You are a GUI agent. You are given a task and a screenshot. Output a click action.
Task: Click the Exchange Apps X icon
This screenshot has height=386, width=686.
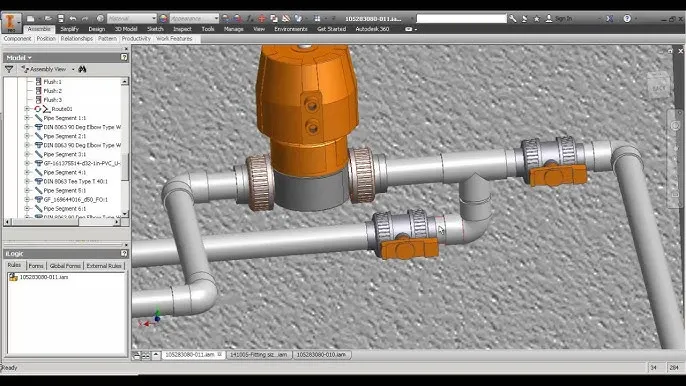pos(610,18)
